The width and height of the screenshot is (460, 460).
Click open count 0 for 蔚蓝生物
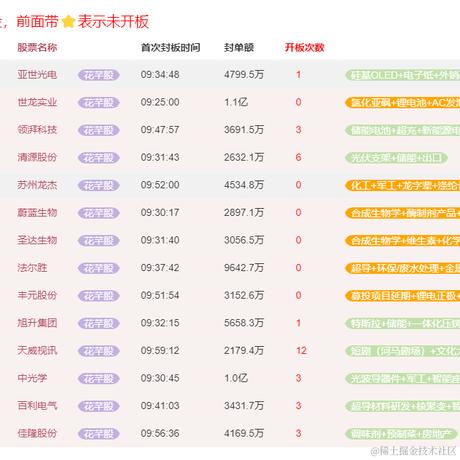point(298,212)
